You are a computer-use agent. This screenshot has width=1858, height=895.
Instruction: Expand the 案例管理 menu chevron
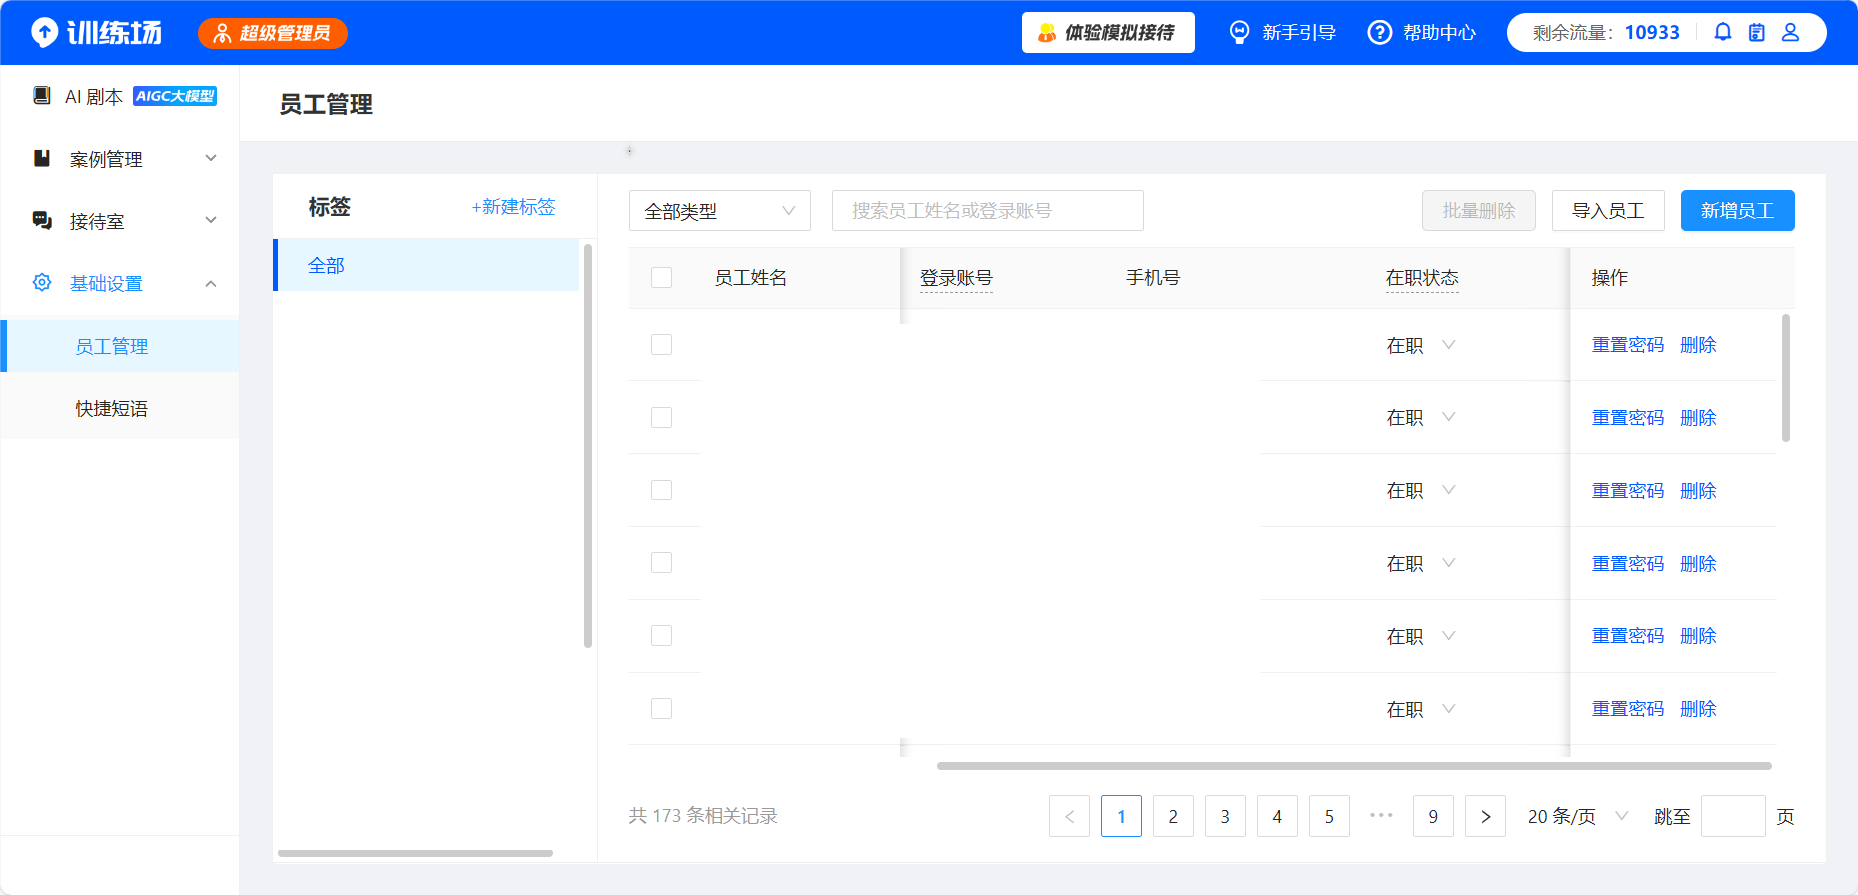click(211, 158)
